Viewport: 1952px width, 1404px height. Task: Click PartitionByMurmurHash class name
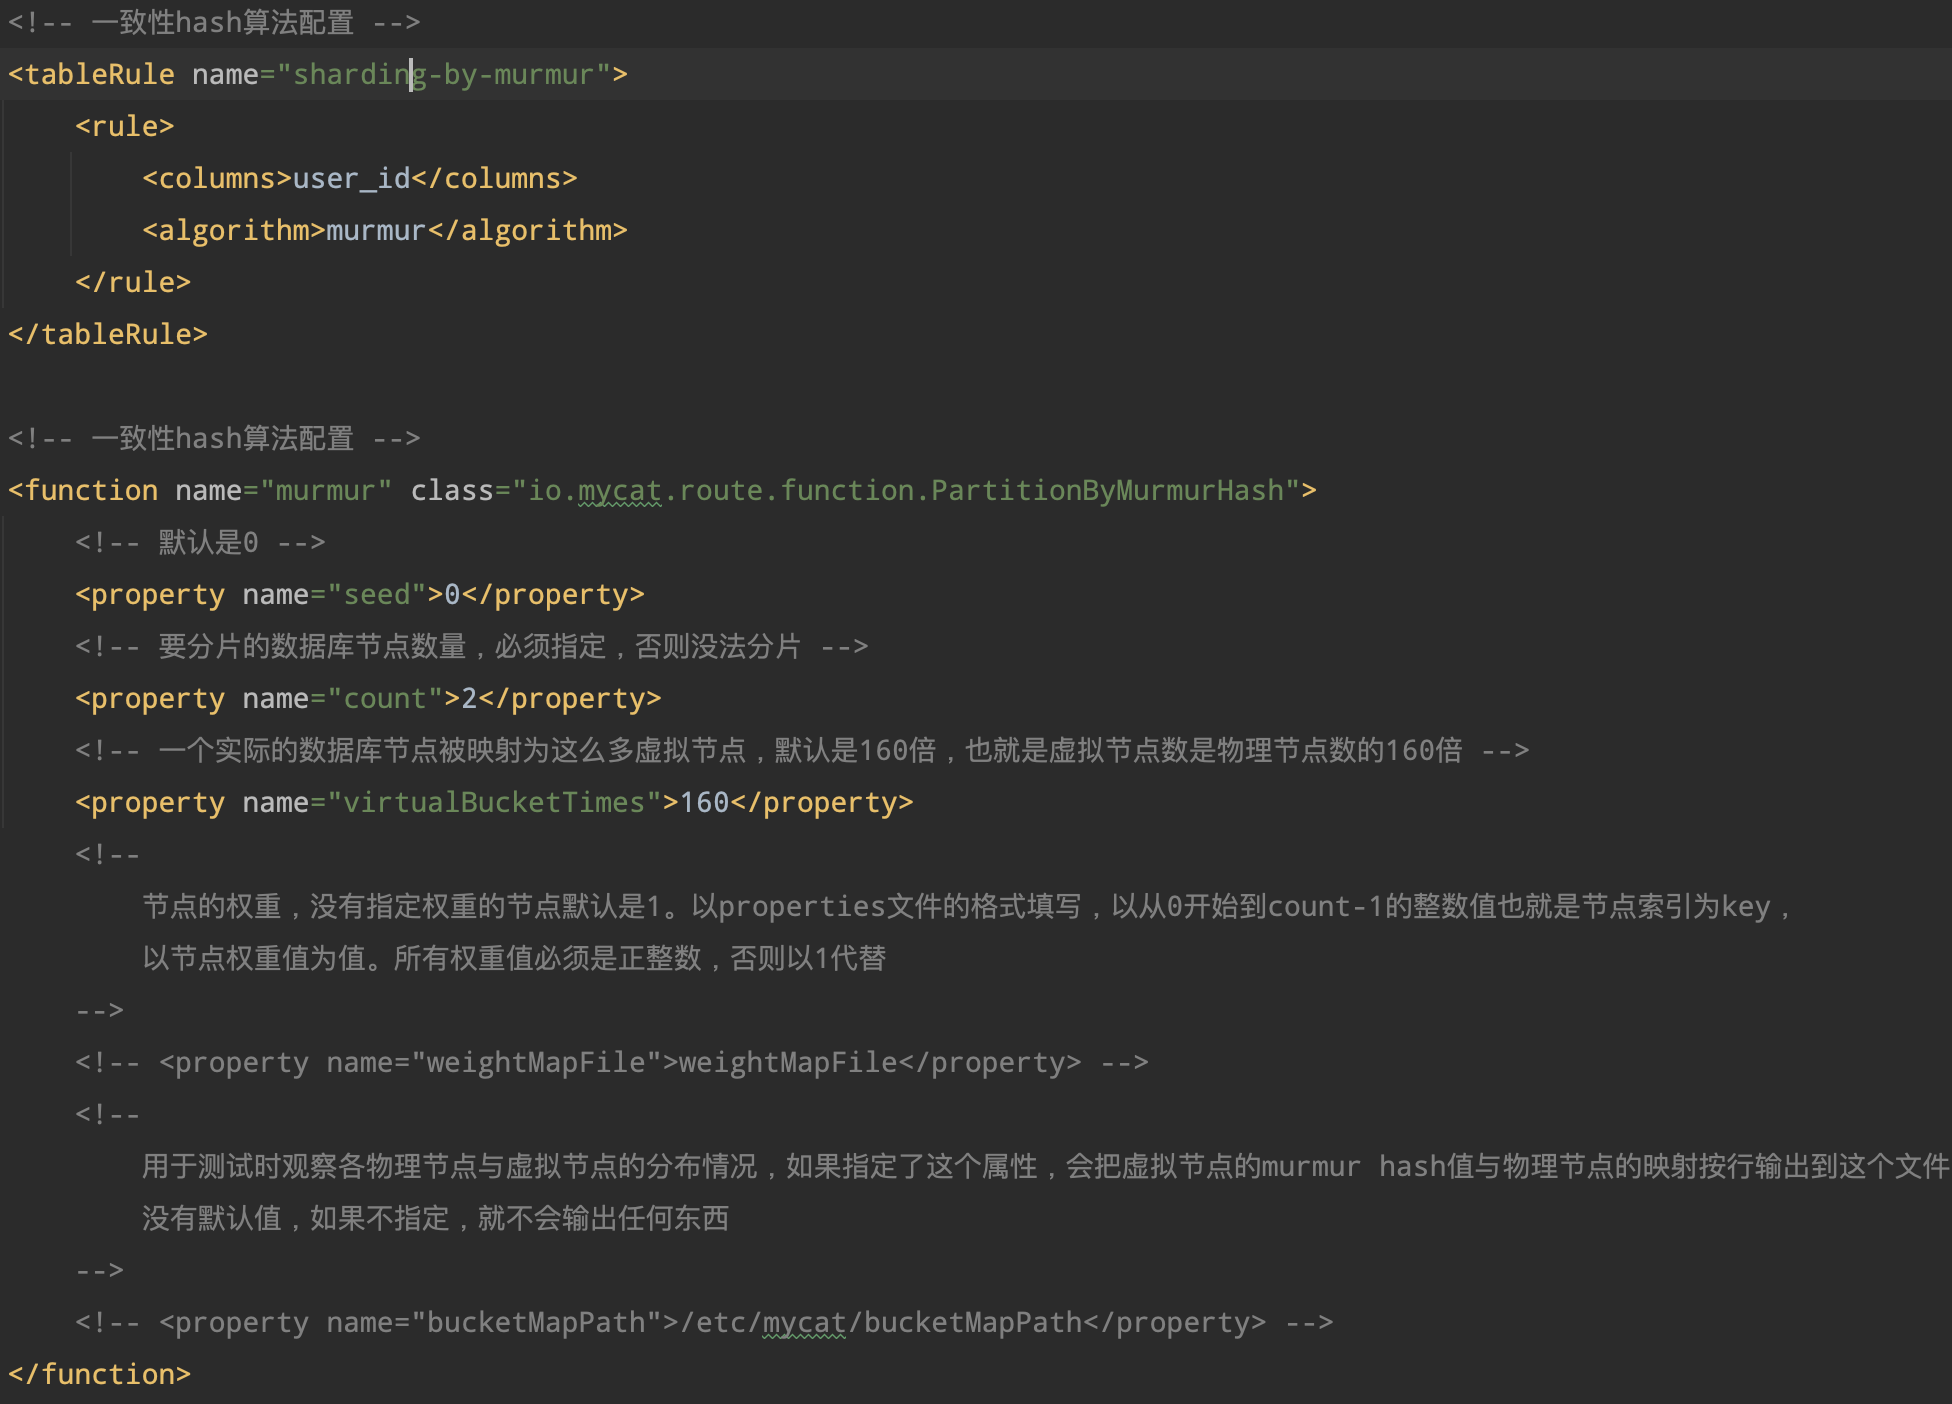click(x=1107, y=491)
